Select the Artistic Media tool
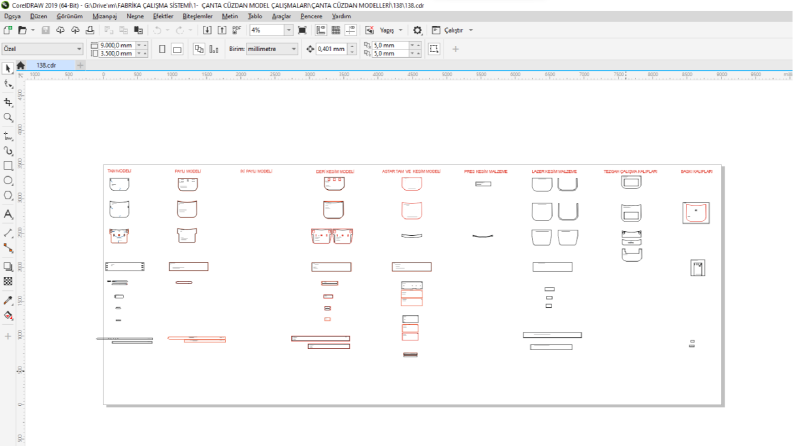This screenshot has height=446, width=793. coord(8,151)
